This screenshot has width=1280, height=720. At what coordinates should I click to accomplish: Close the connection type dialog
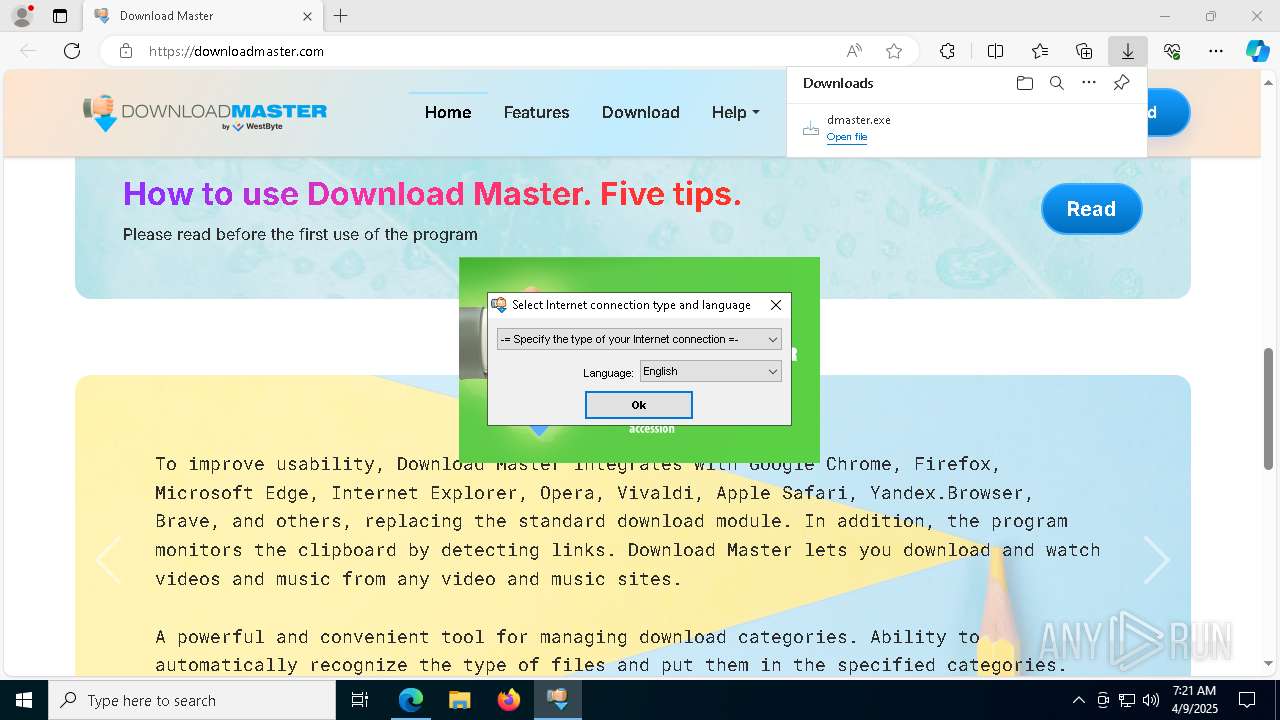775,305
